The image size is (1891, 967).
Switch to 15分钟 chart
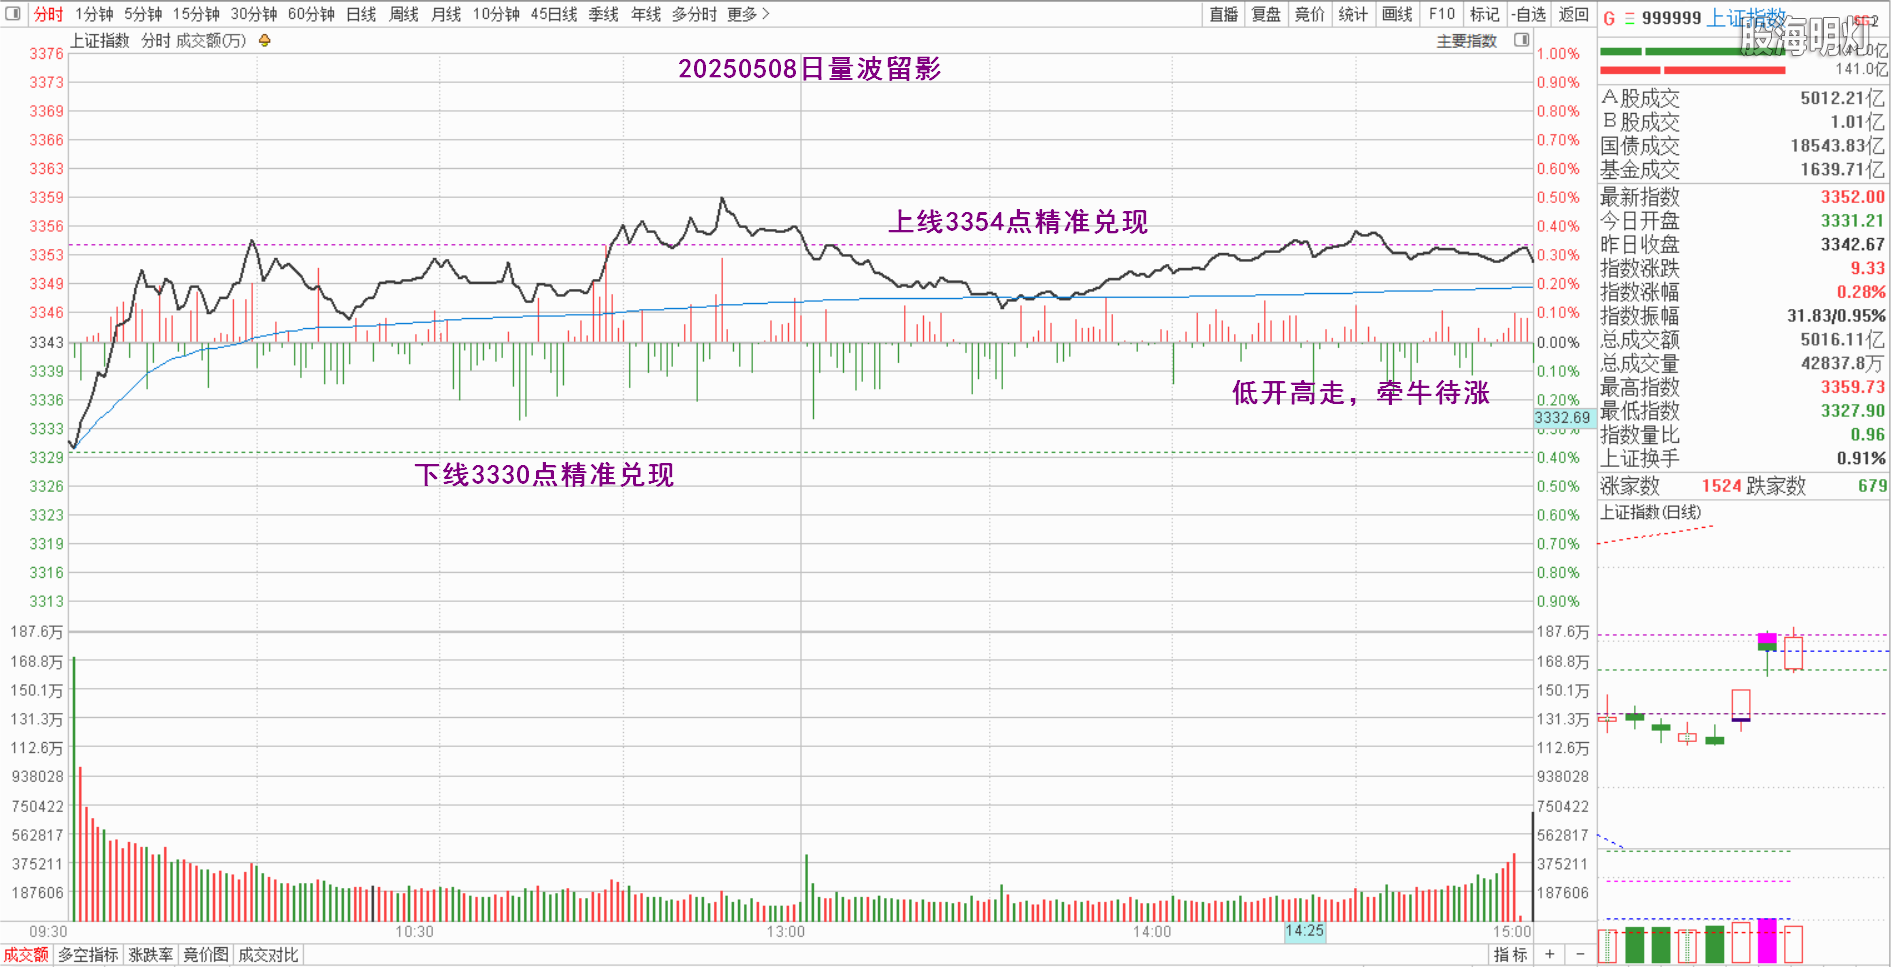(196, 14)
